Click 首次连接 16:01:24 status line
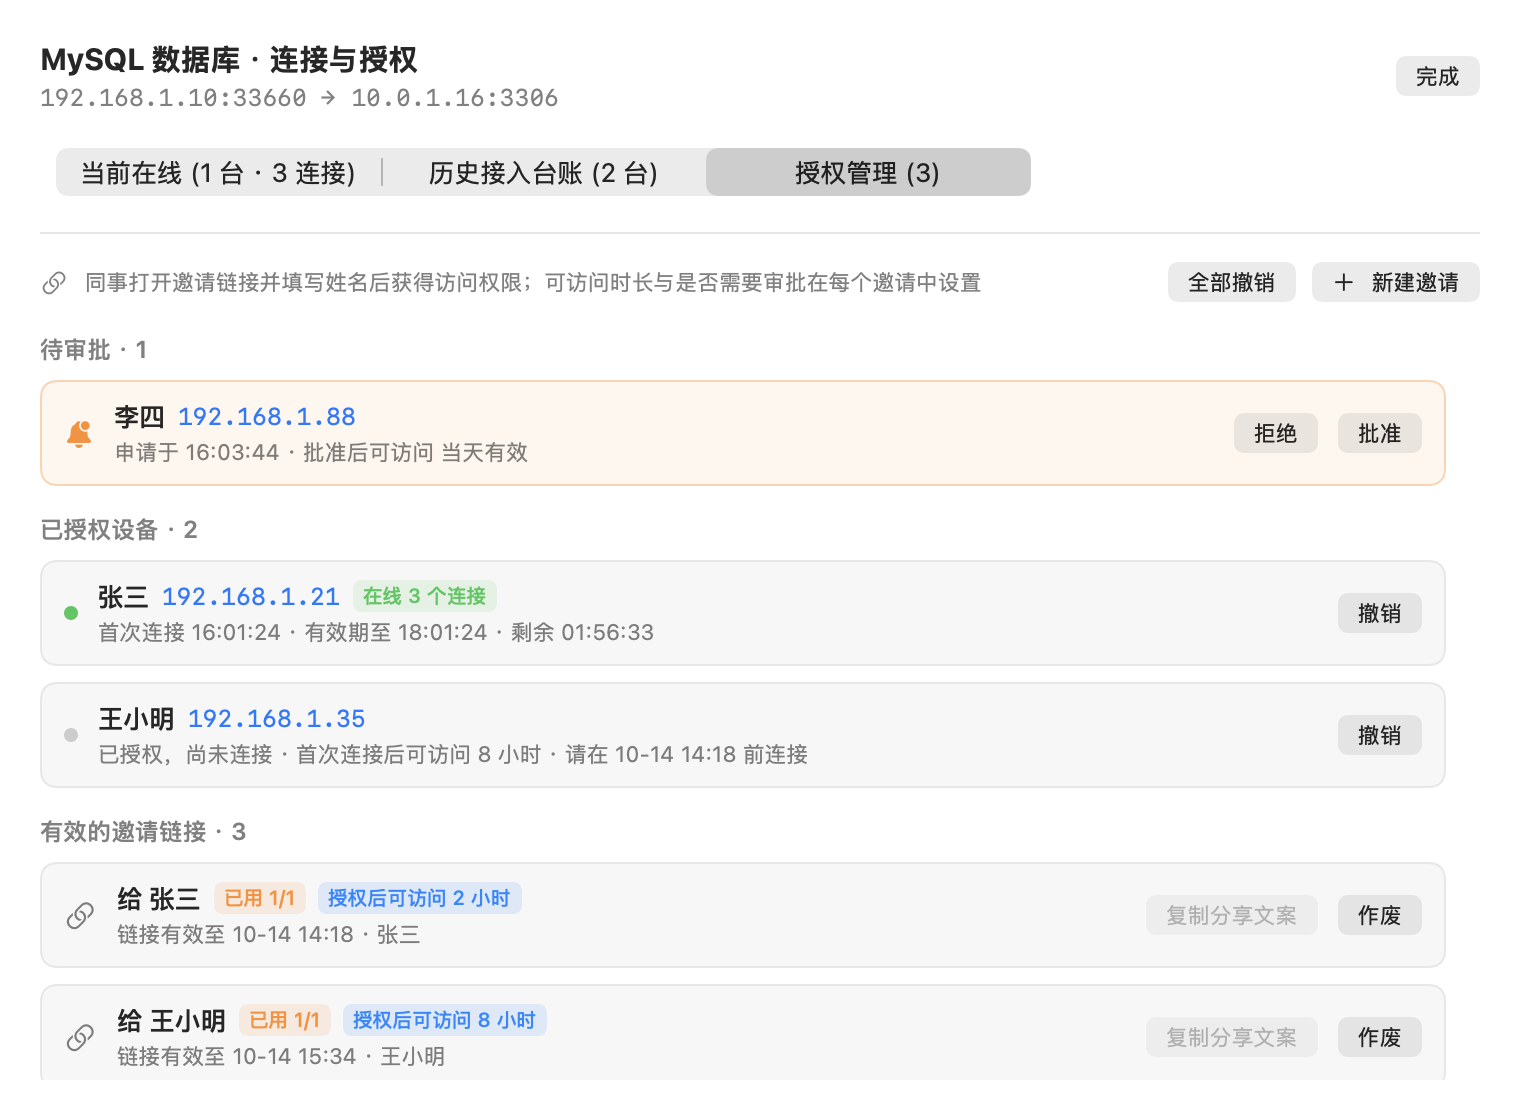Viewport: 1520px width, 1120px height. [376, 633]
